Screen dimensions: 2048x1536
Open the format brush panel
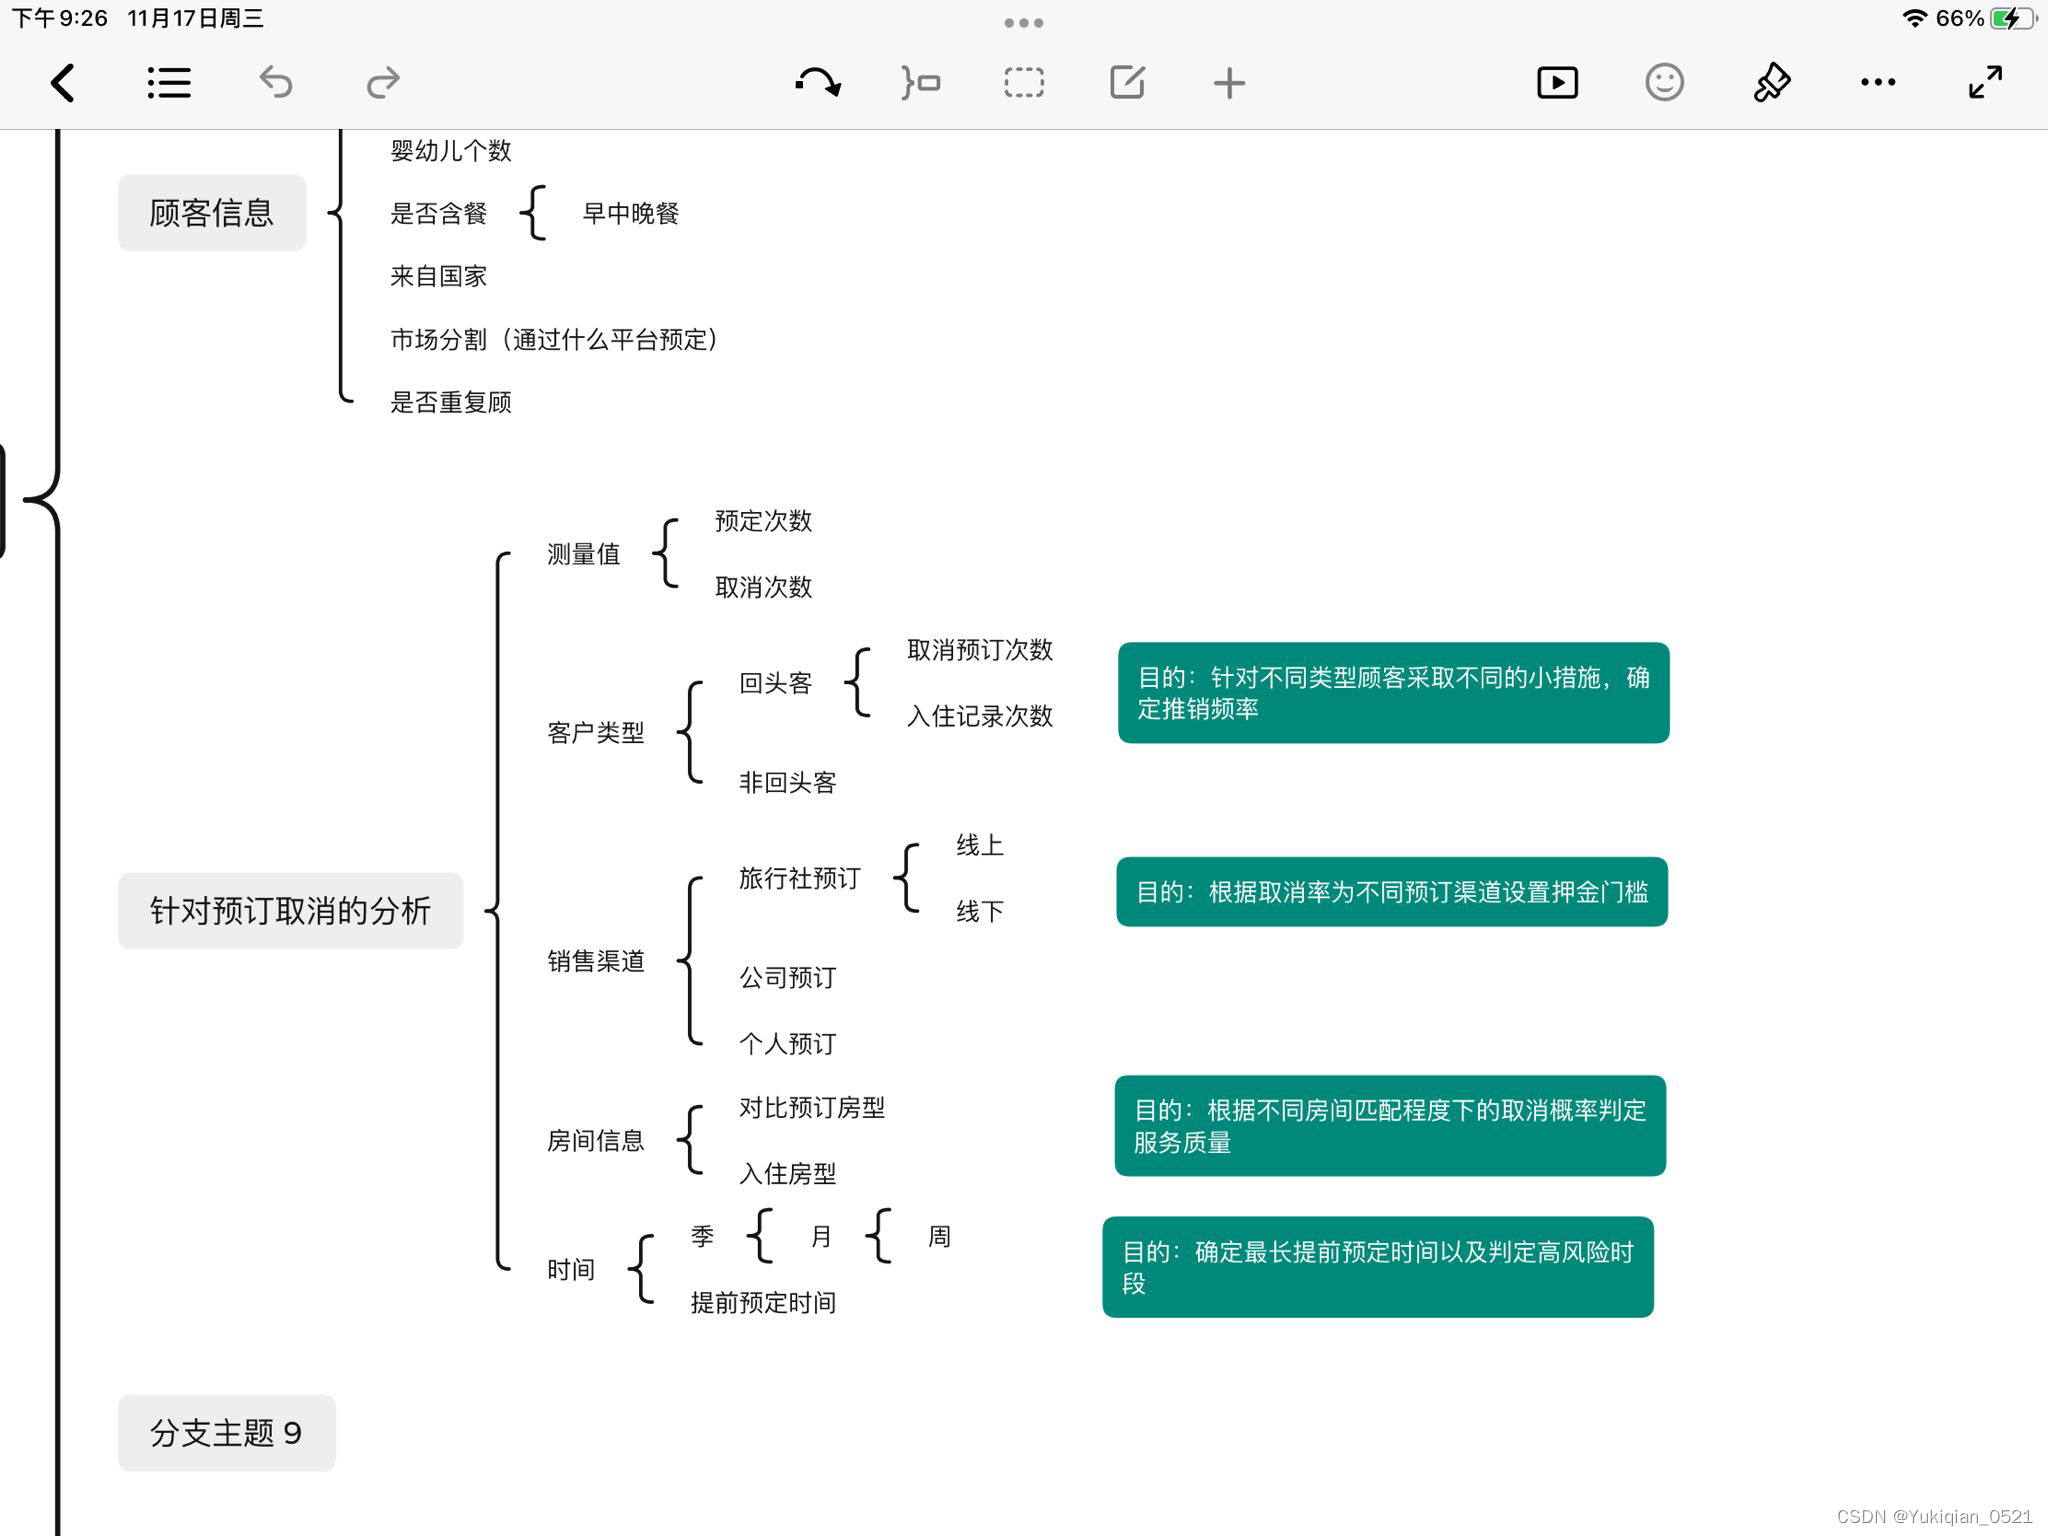[1771, 82]
